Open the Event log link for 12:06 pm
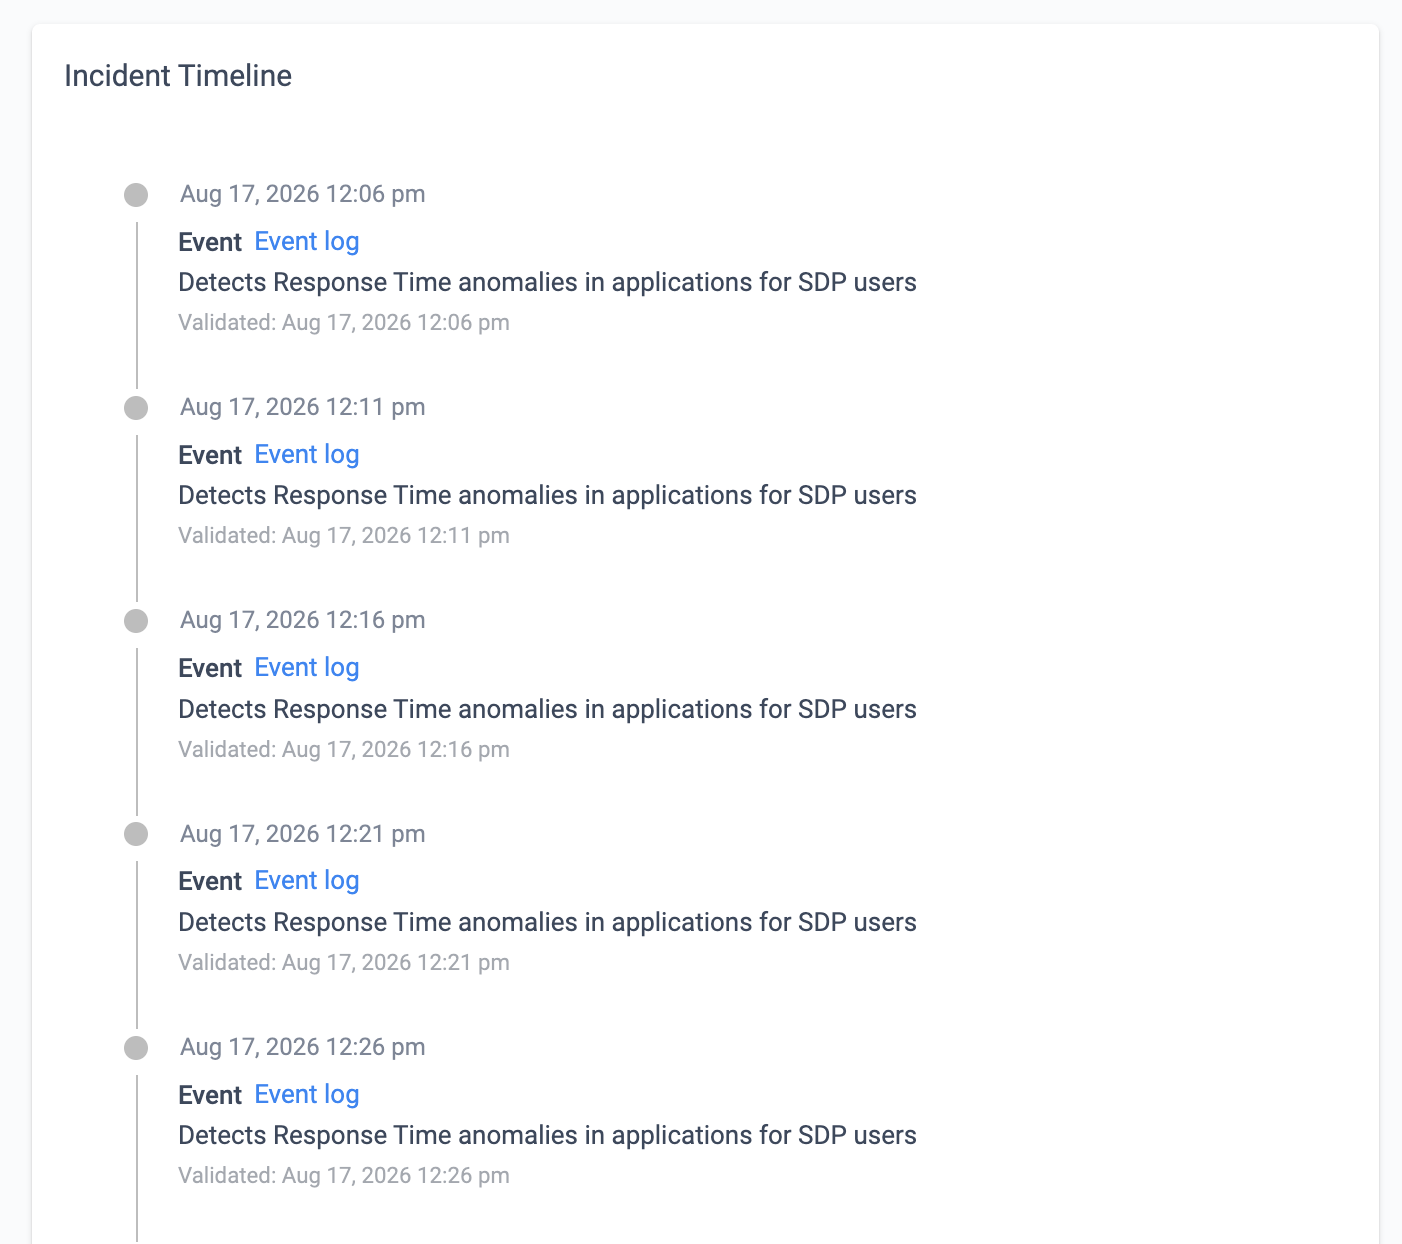 coord(307,242)
